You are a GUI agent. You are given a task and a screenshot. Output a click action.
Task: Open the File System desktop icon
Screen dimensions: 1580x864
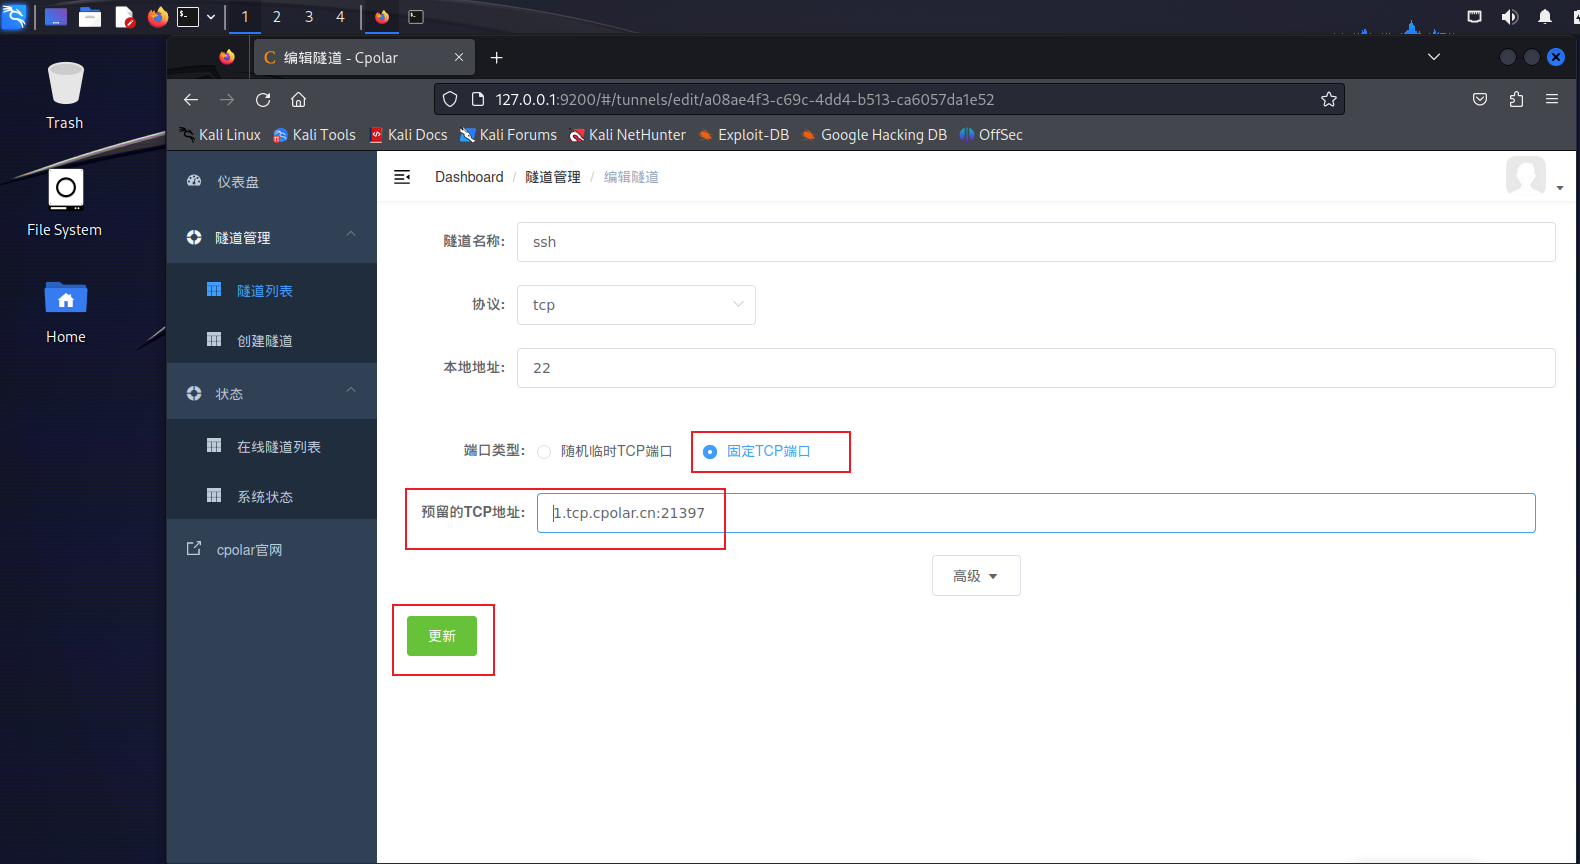point(65,203)
